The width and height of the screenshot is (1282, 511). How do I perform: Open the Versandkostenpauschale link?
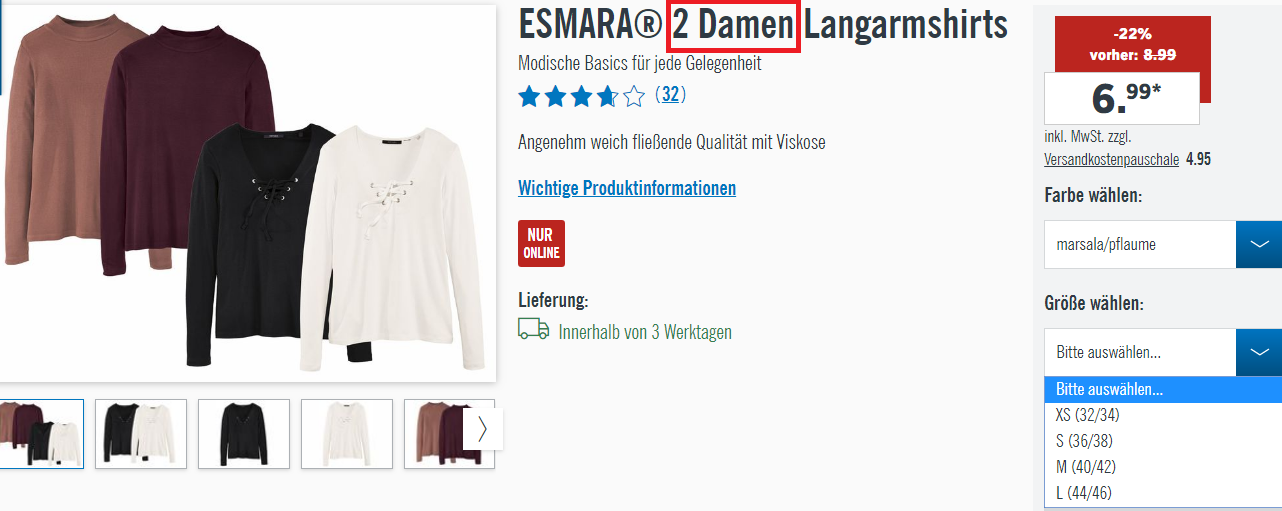1112,159
